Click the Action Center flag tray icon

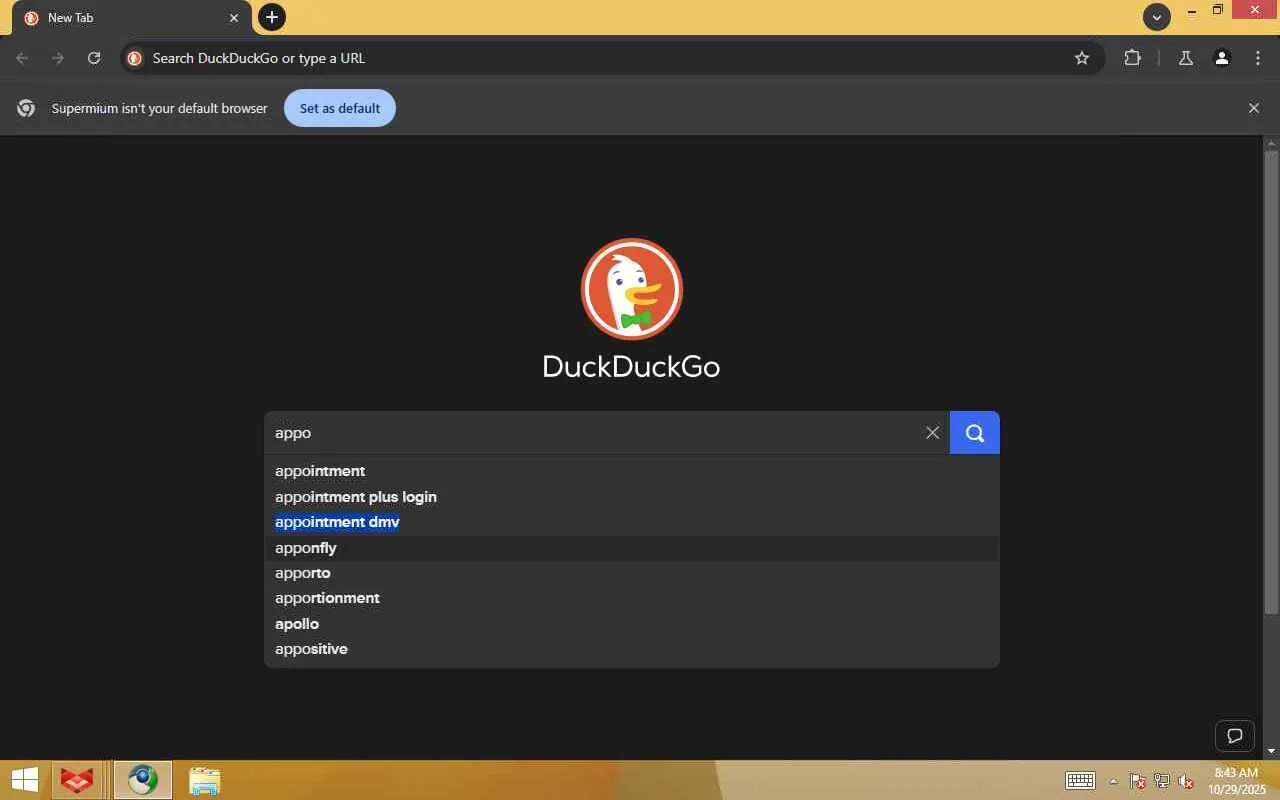point(1138,781)
